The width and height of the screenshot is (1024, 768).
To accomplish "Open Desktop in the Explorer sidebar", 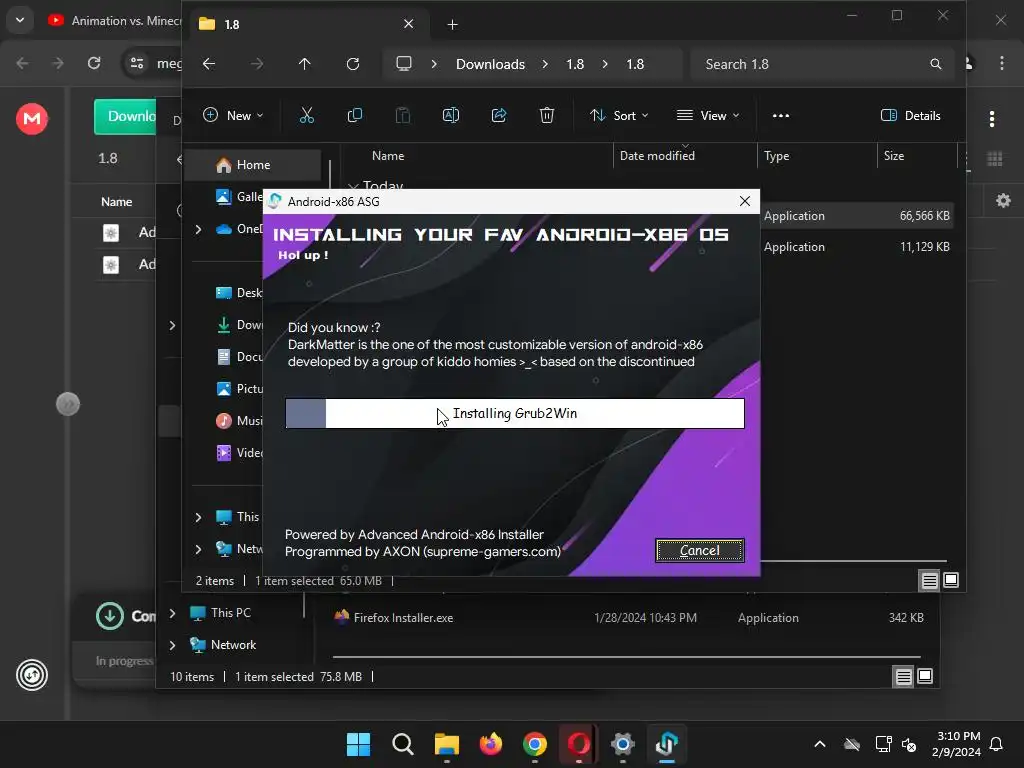I will 238,293.
